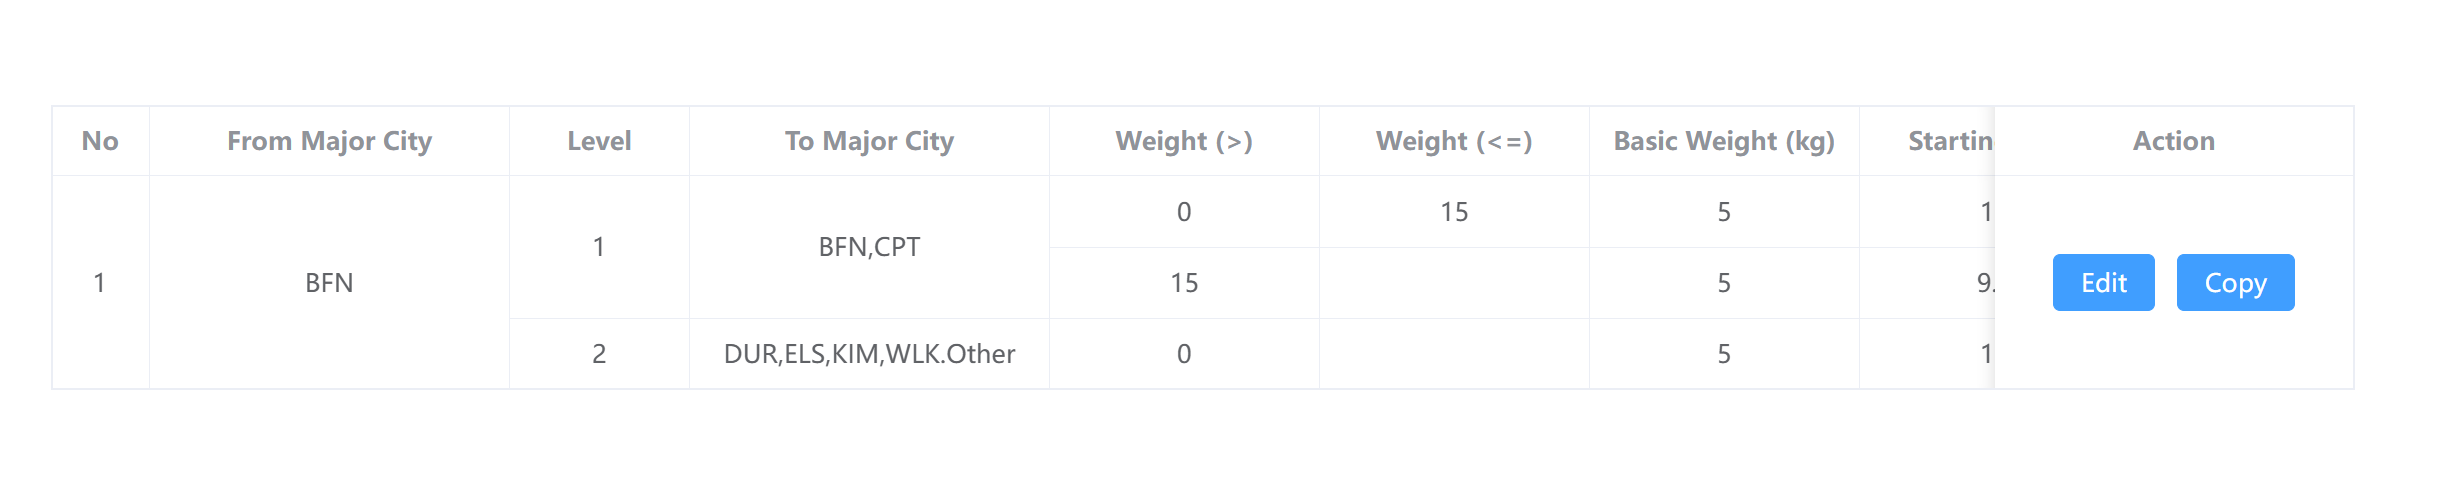Select the To Major City header
Viewport: 2458px width, 478px height.
click(869, 141)
